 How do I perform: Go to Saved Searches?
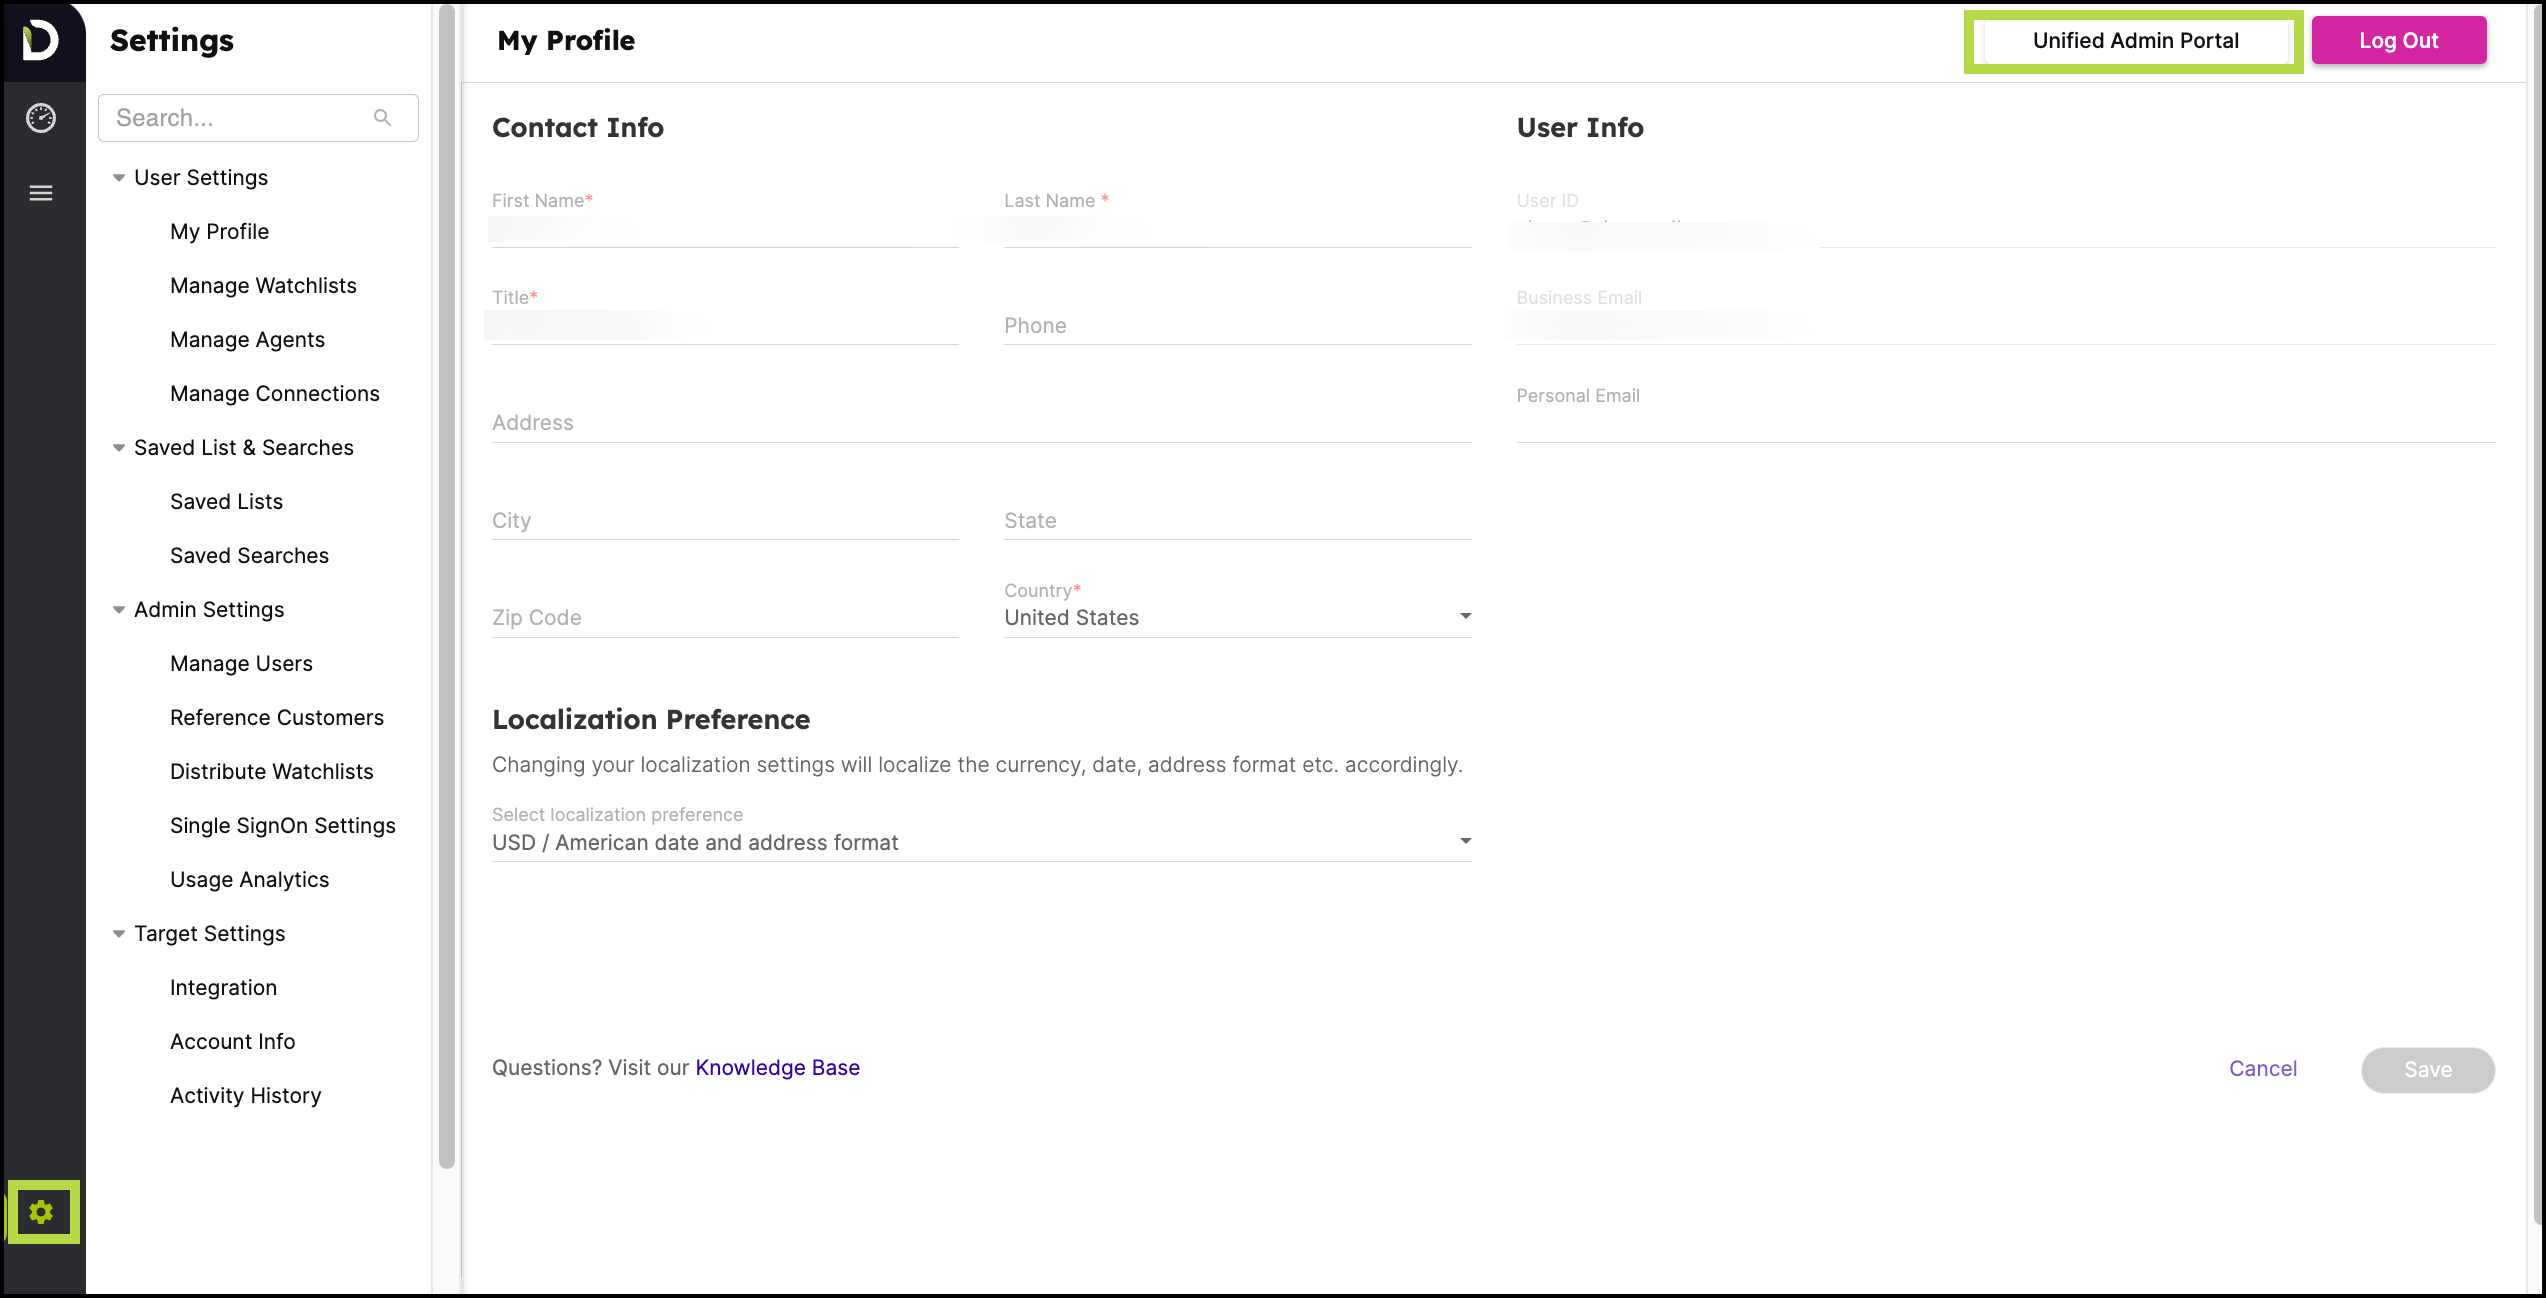249,556
